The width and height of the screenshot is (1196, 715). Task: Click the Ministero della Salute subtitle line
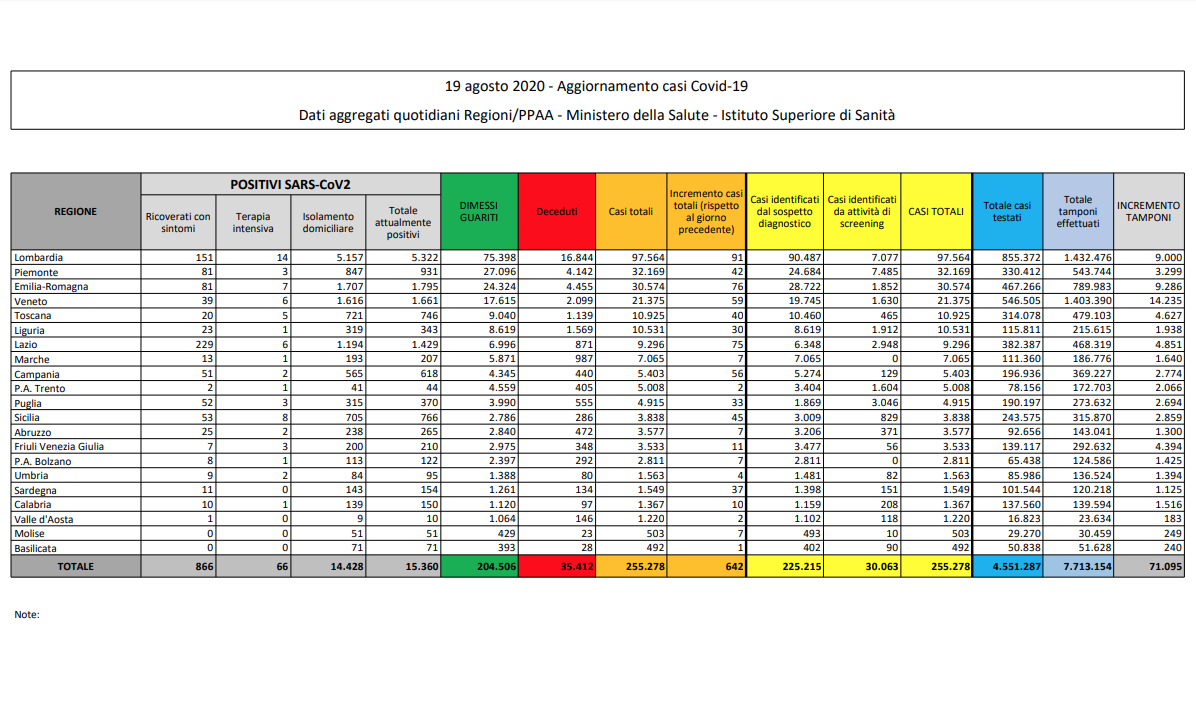[x=597, y=115]
